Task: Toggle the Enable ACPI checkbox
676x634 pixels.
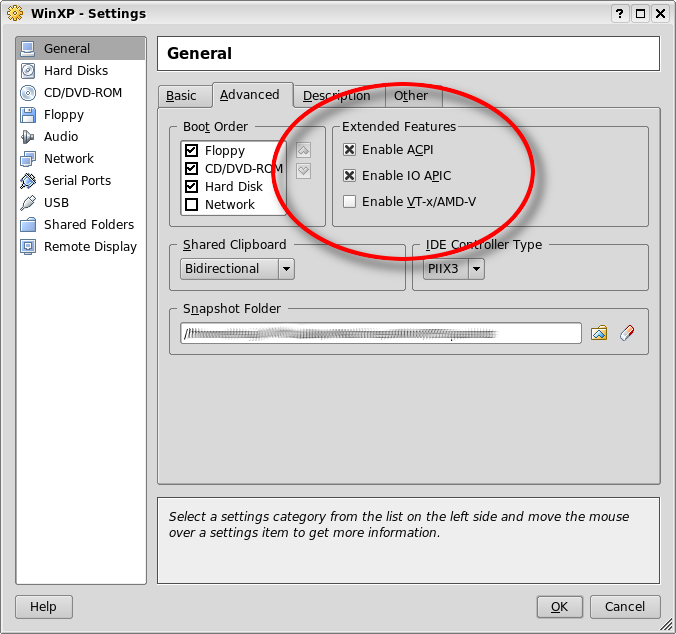Action: [x=349, y=150]
